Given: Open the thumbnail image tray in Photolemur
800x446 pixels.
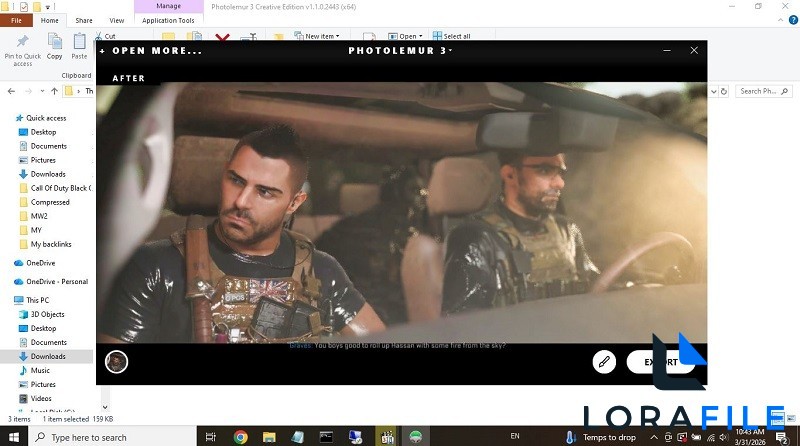Looking at the screenshot, I should point(117,362).
